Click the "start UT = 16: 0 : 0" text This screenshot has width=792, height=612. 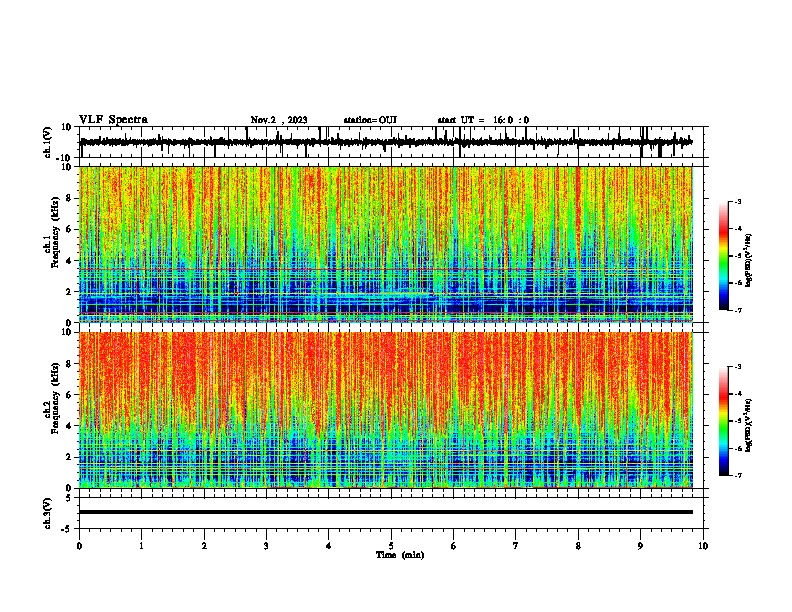tap(483, 120)
